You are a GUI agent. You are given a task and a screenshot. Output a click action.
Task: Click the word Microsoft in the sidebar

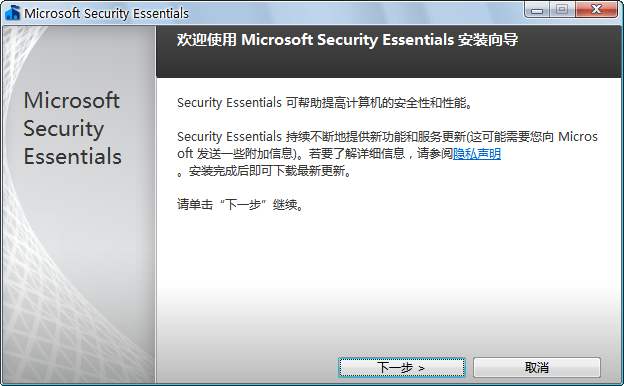(x=72, y=100)
